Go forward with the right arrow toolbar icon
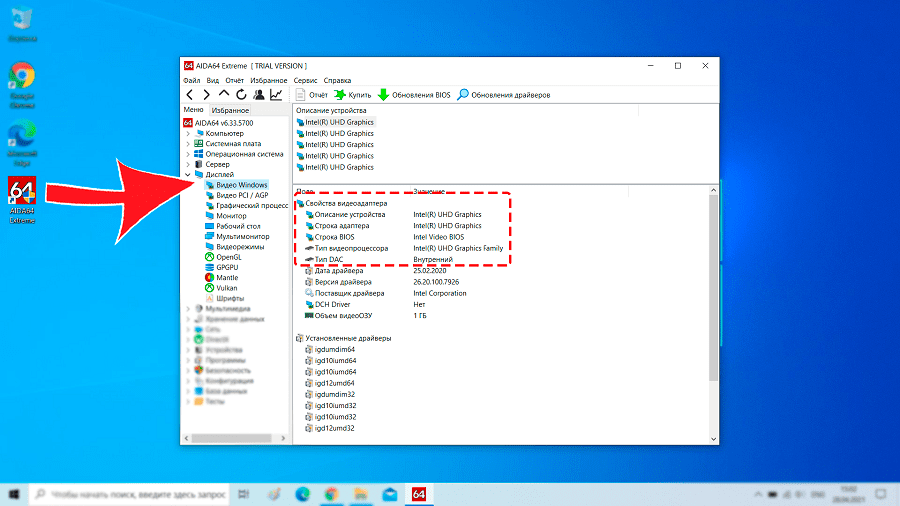The image size is (900, 506). tap(207, 95)
